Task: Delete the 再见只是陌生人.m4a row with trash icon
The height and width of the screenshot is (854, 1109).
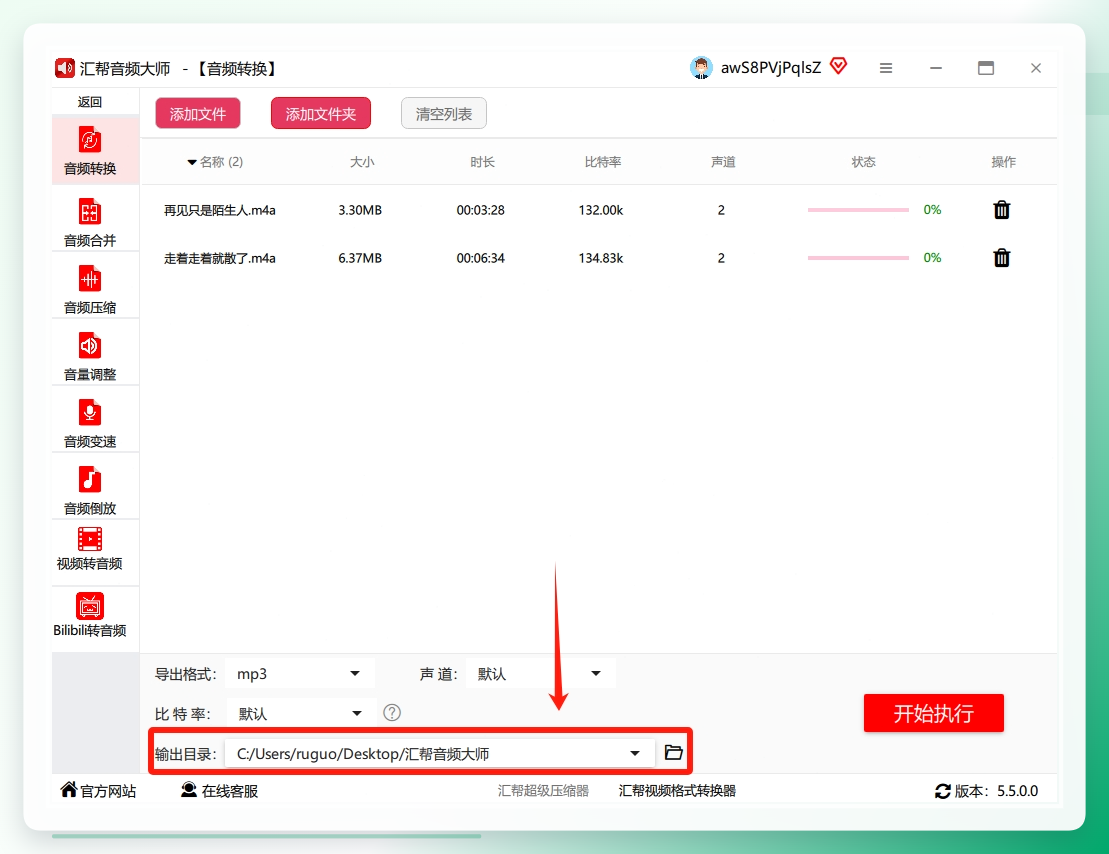Action: [1001, 210]
